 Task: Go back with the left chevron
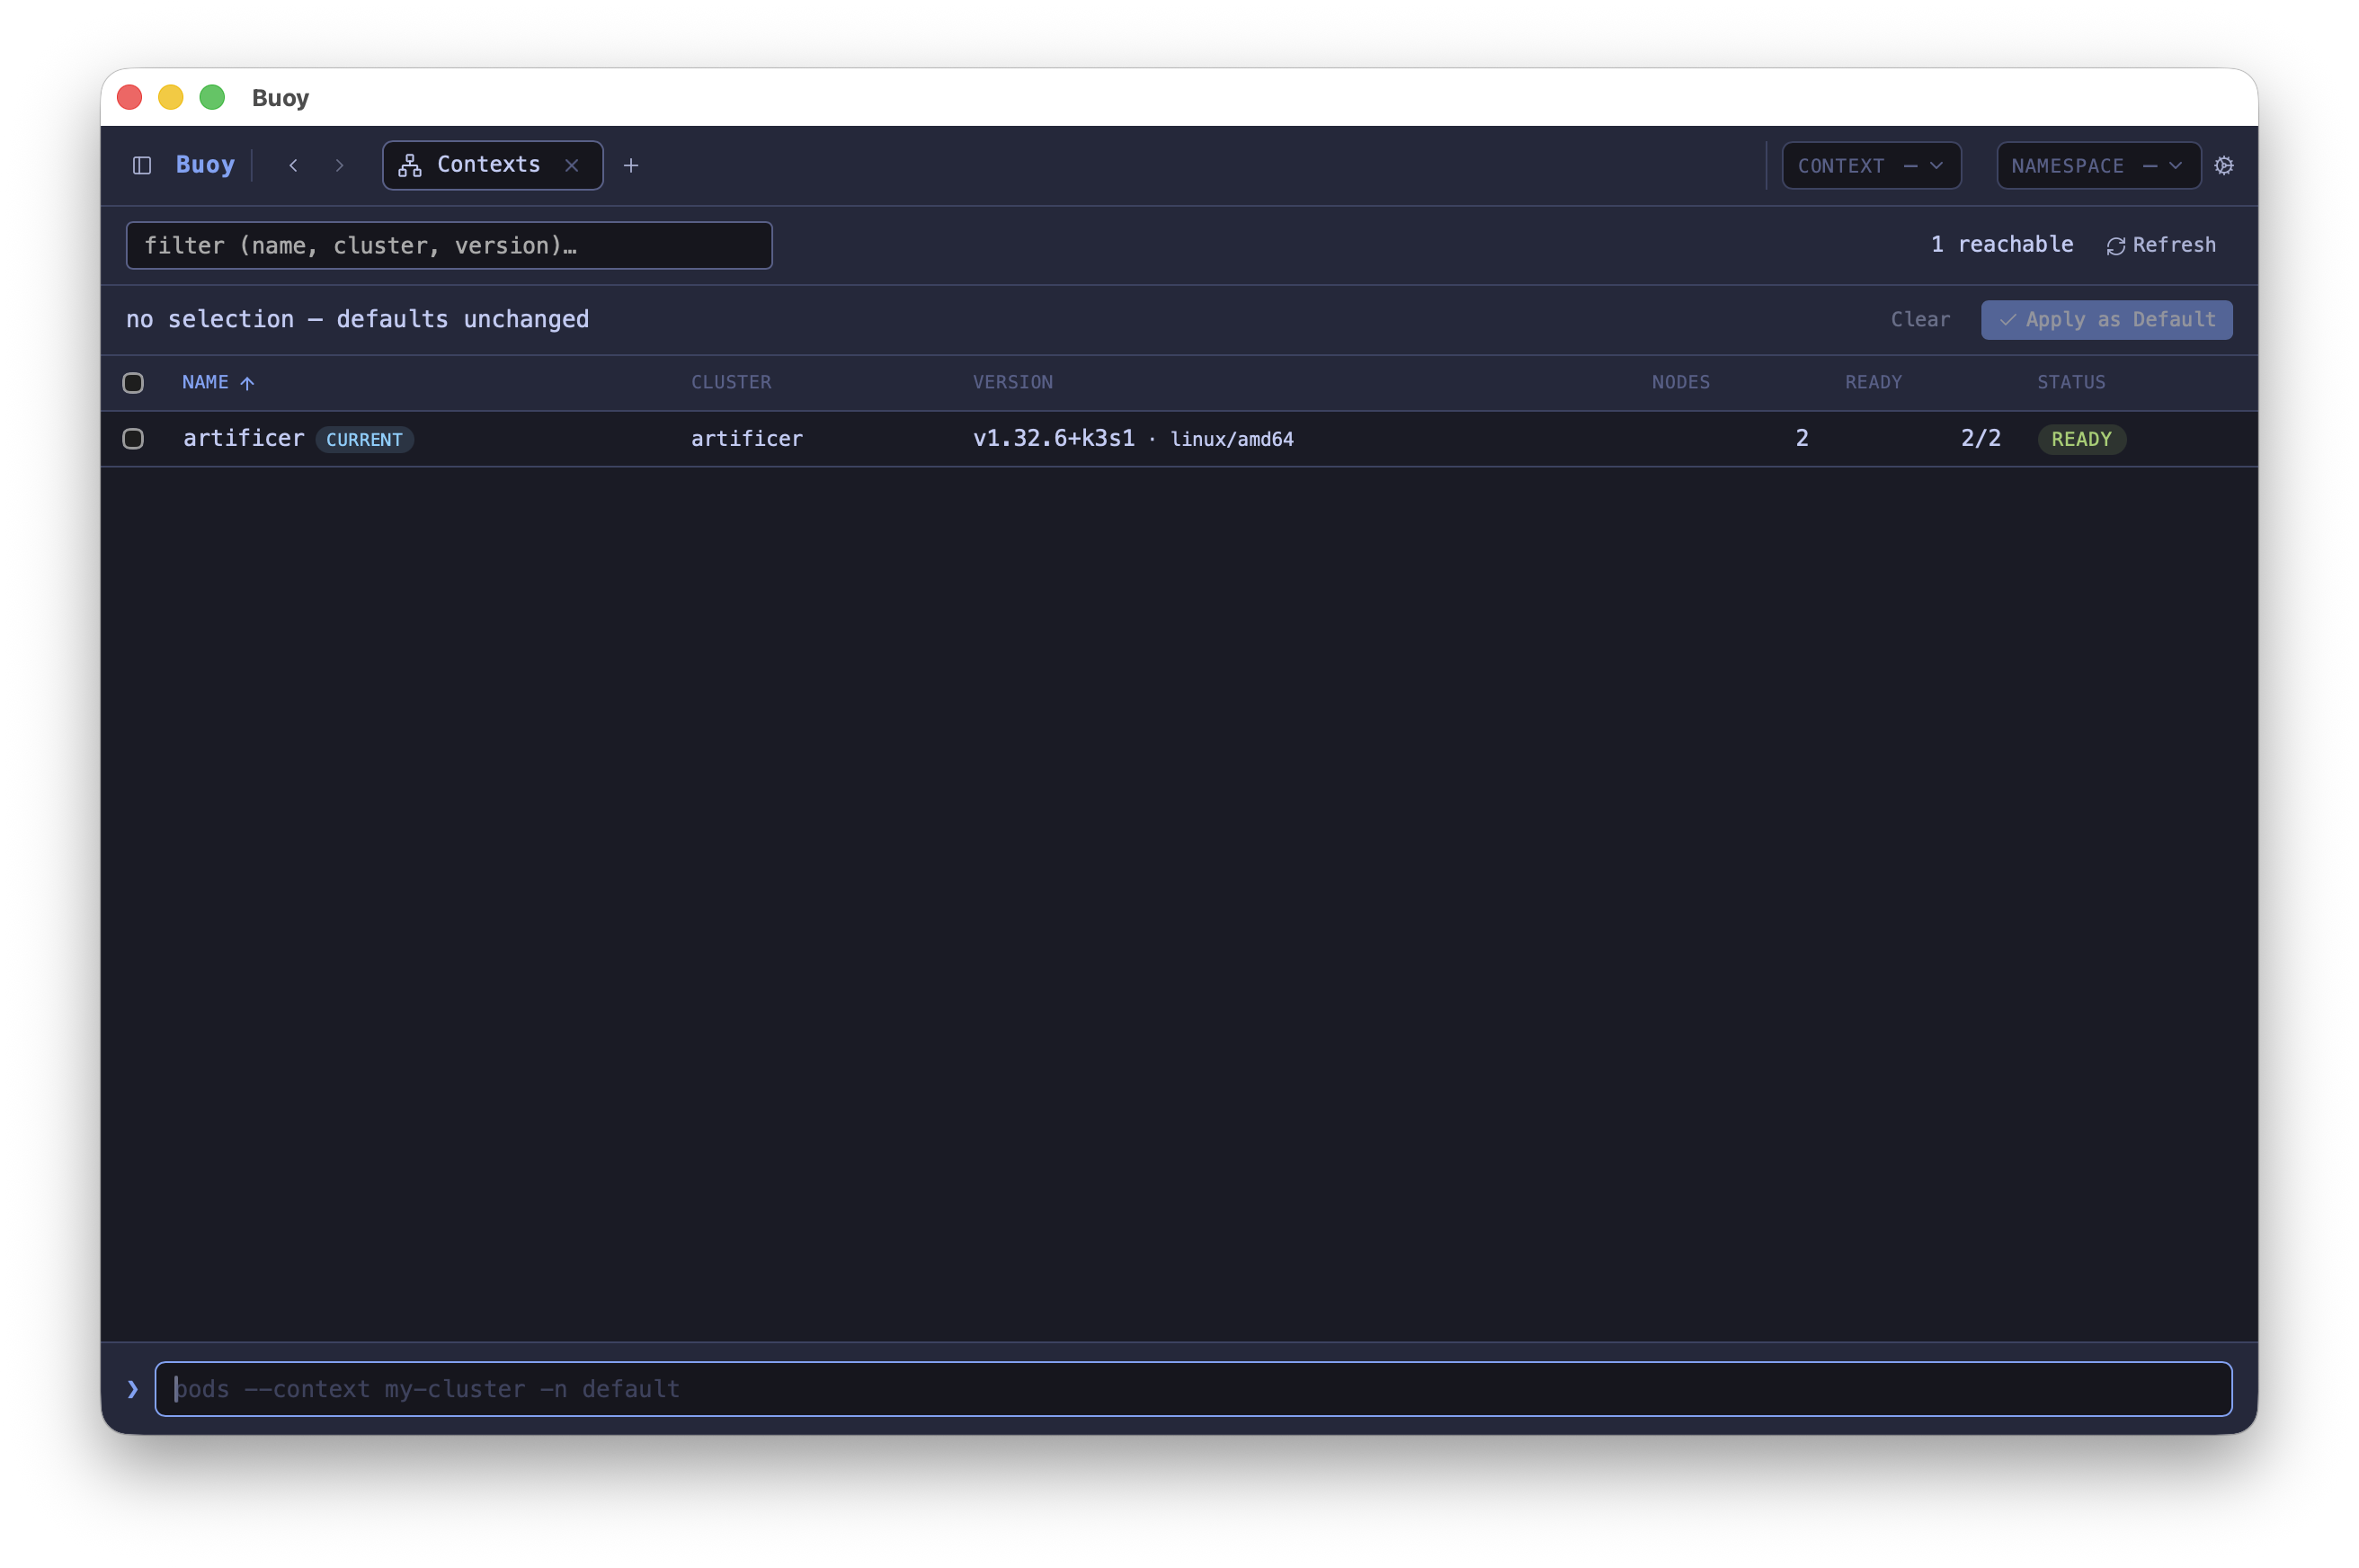(293, 165)
